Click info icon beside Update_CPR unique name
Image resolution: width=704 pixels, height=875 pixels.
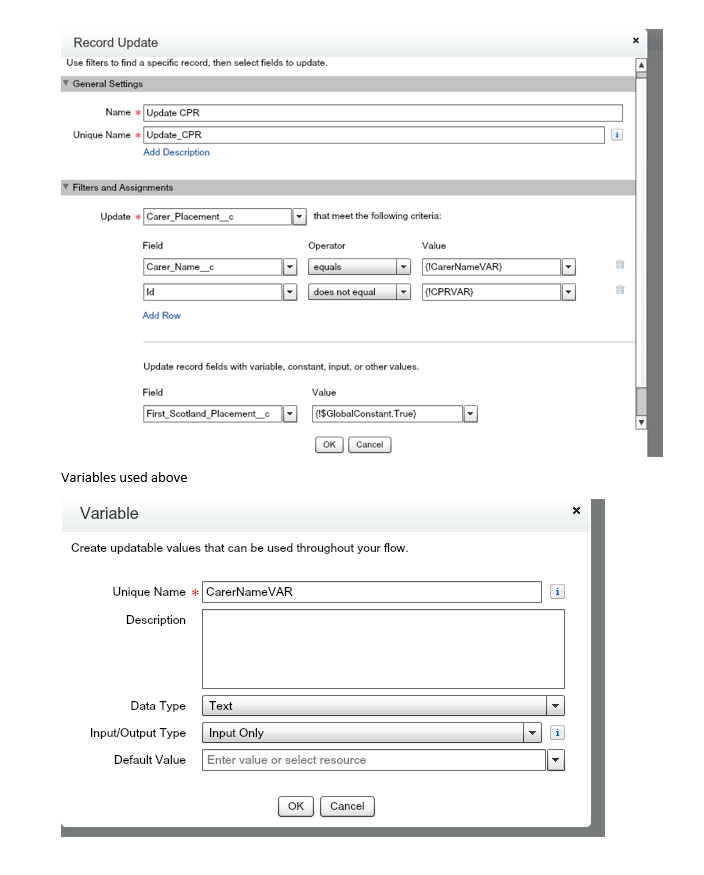617,135
